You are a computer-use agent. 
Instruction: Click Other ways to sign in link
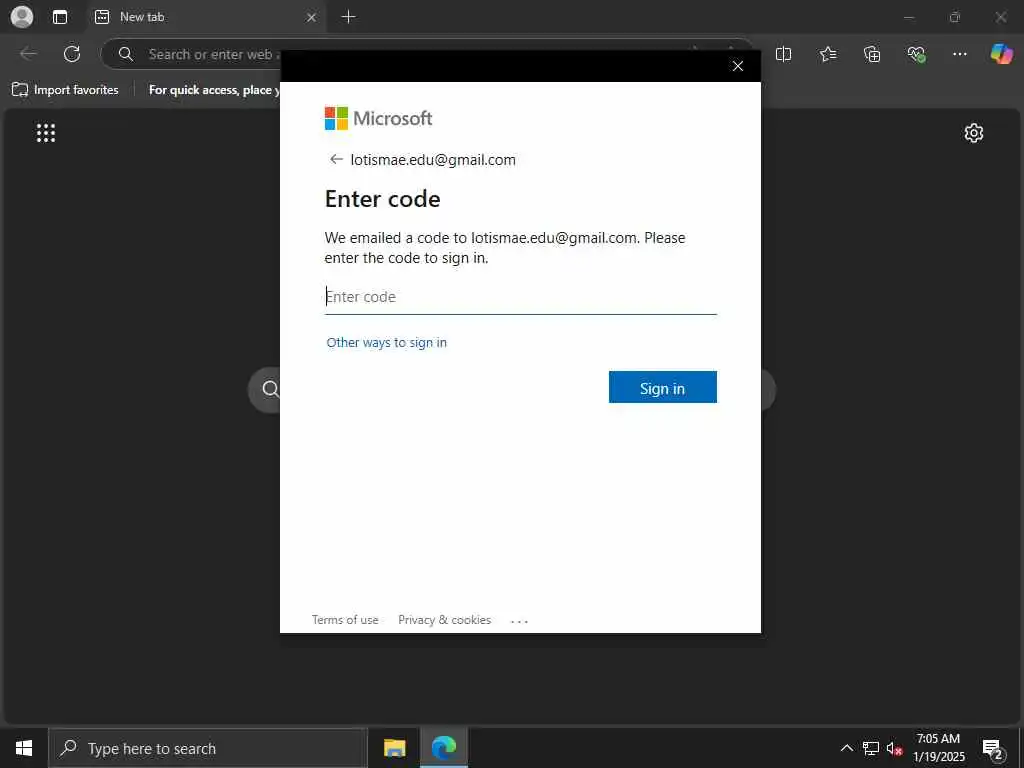tap(387, 342)
